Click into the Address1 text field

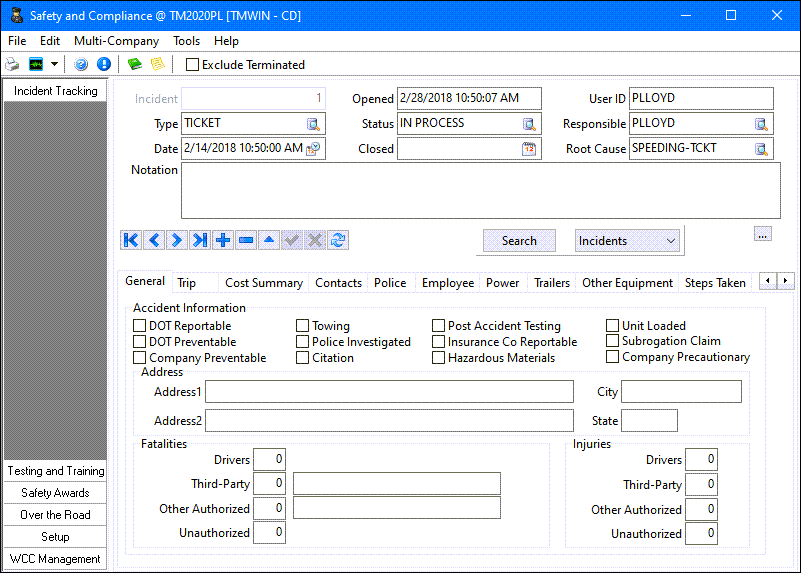point(389,391)
